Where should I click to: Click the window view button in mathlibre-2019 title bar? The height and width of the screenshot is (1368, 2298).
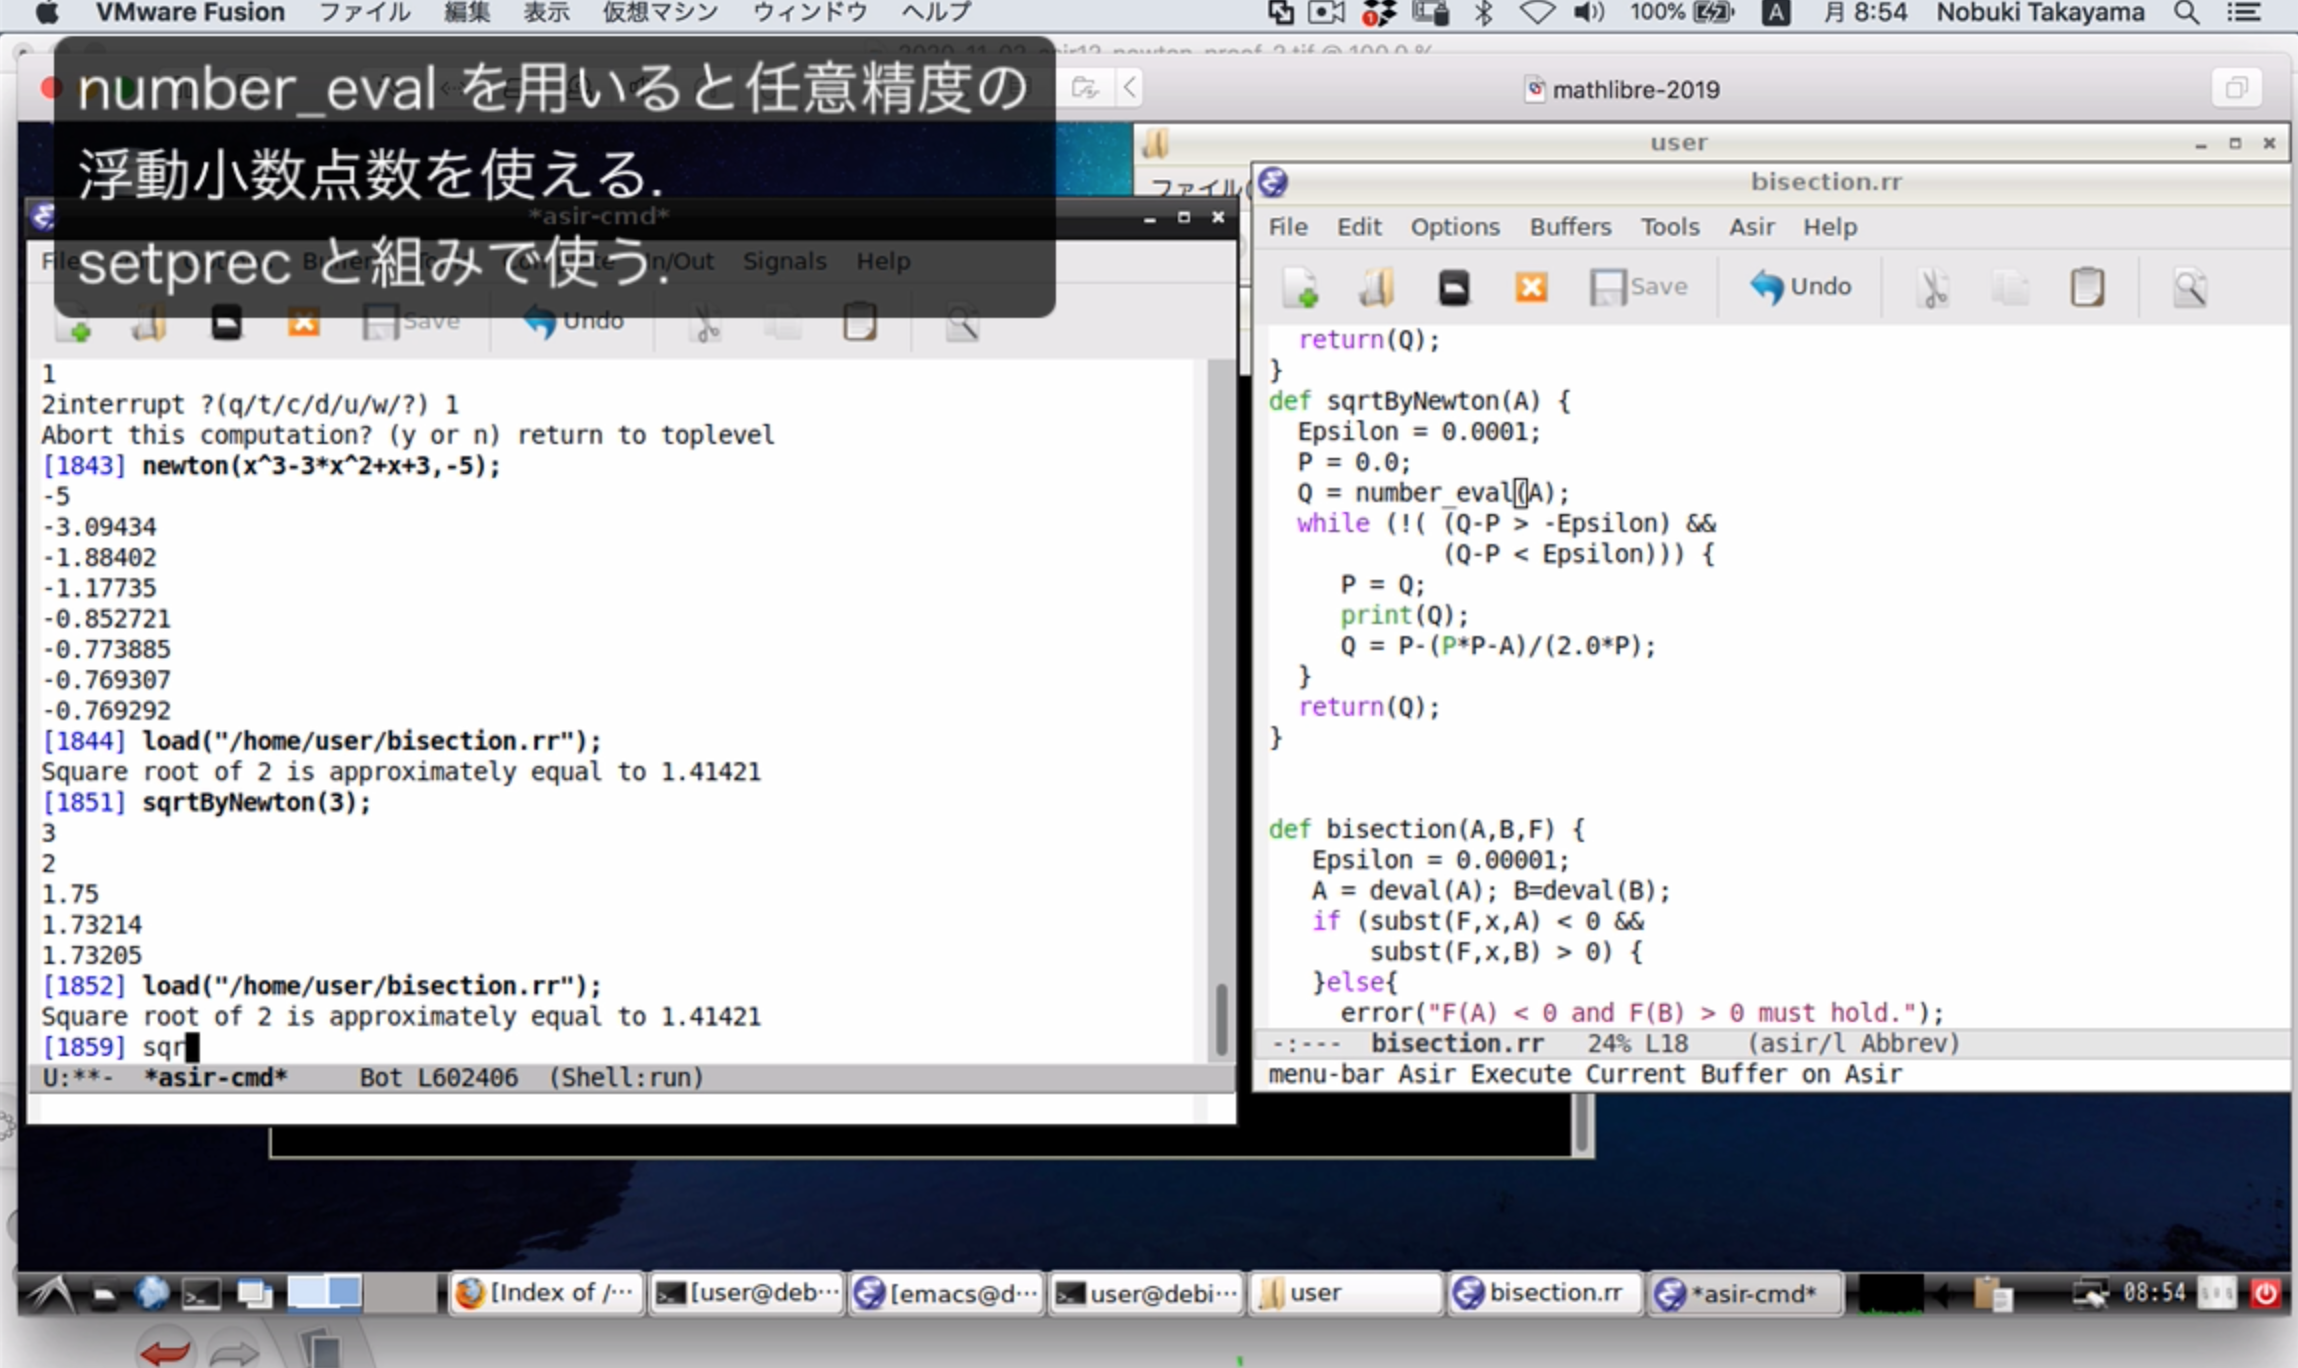[2236, 88]
